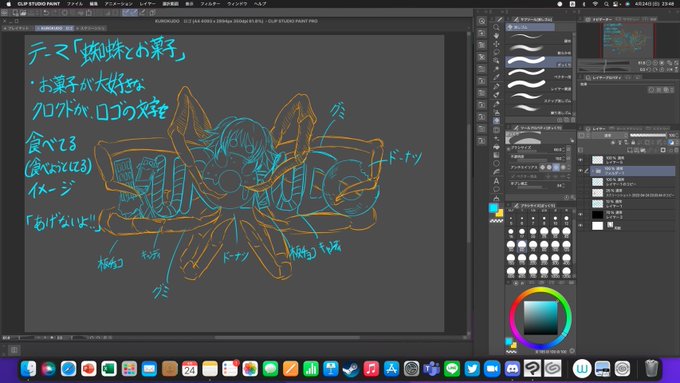Image resolution: width=680 pixels, height=383 pixels.
Task: Select the highlighted wavy-stroke brush preset
Action: click(539, 62)
